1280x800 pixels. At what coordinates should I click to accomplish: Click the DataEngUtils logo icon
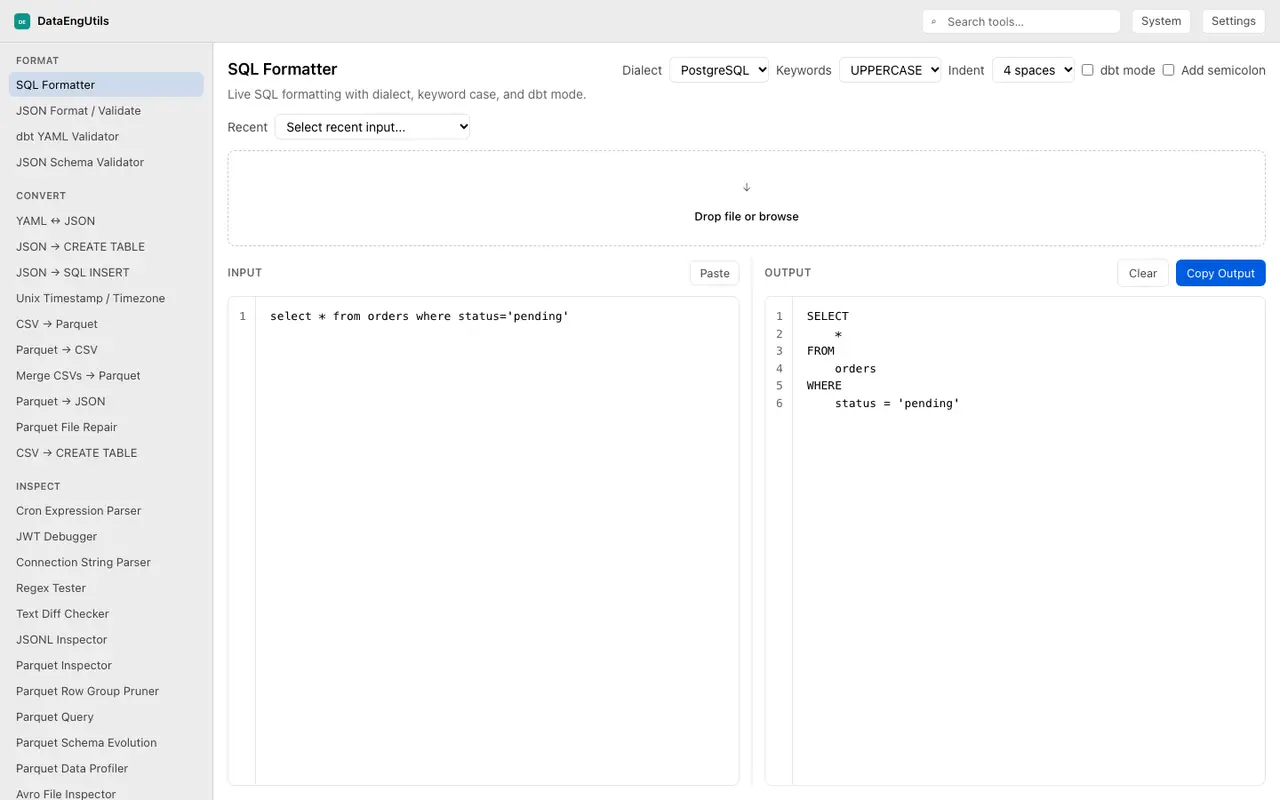coord(22,21)
